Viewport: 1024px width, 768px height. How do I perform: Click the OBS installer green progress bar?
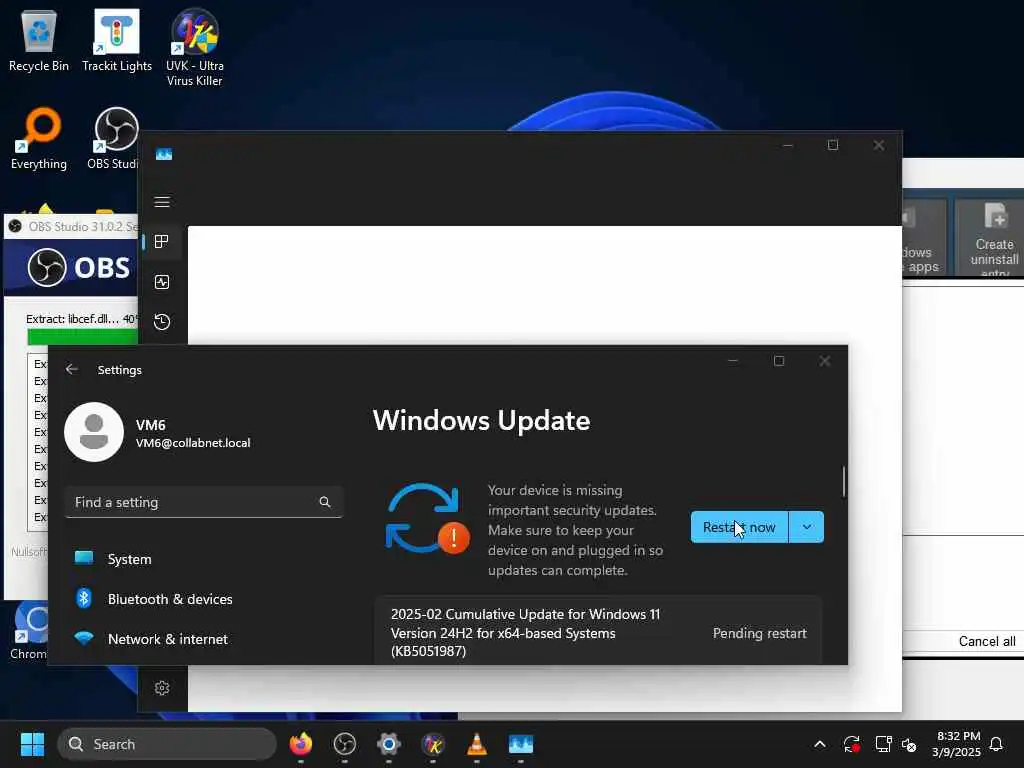[82, 336]
